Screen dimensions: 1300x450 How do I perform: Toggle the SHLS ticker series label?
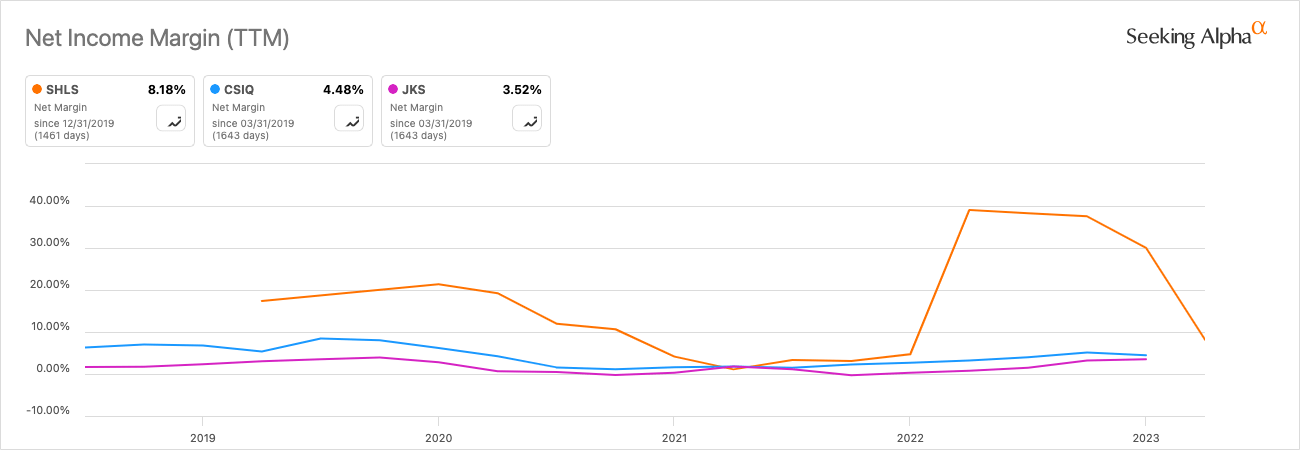[62, 90]
